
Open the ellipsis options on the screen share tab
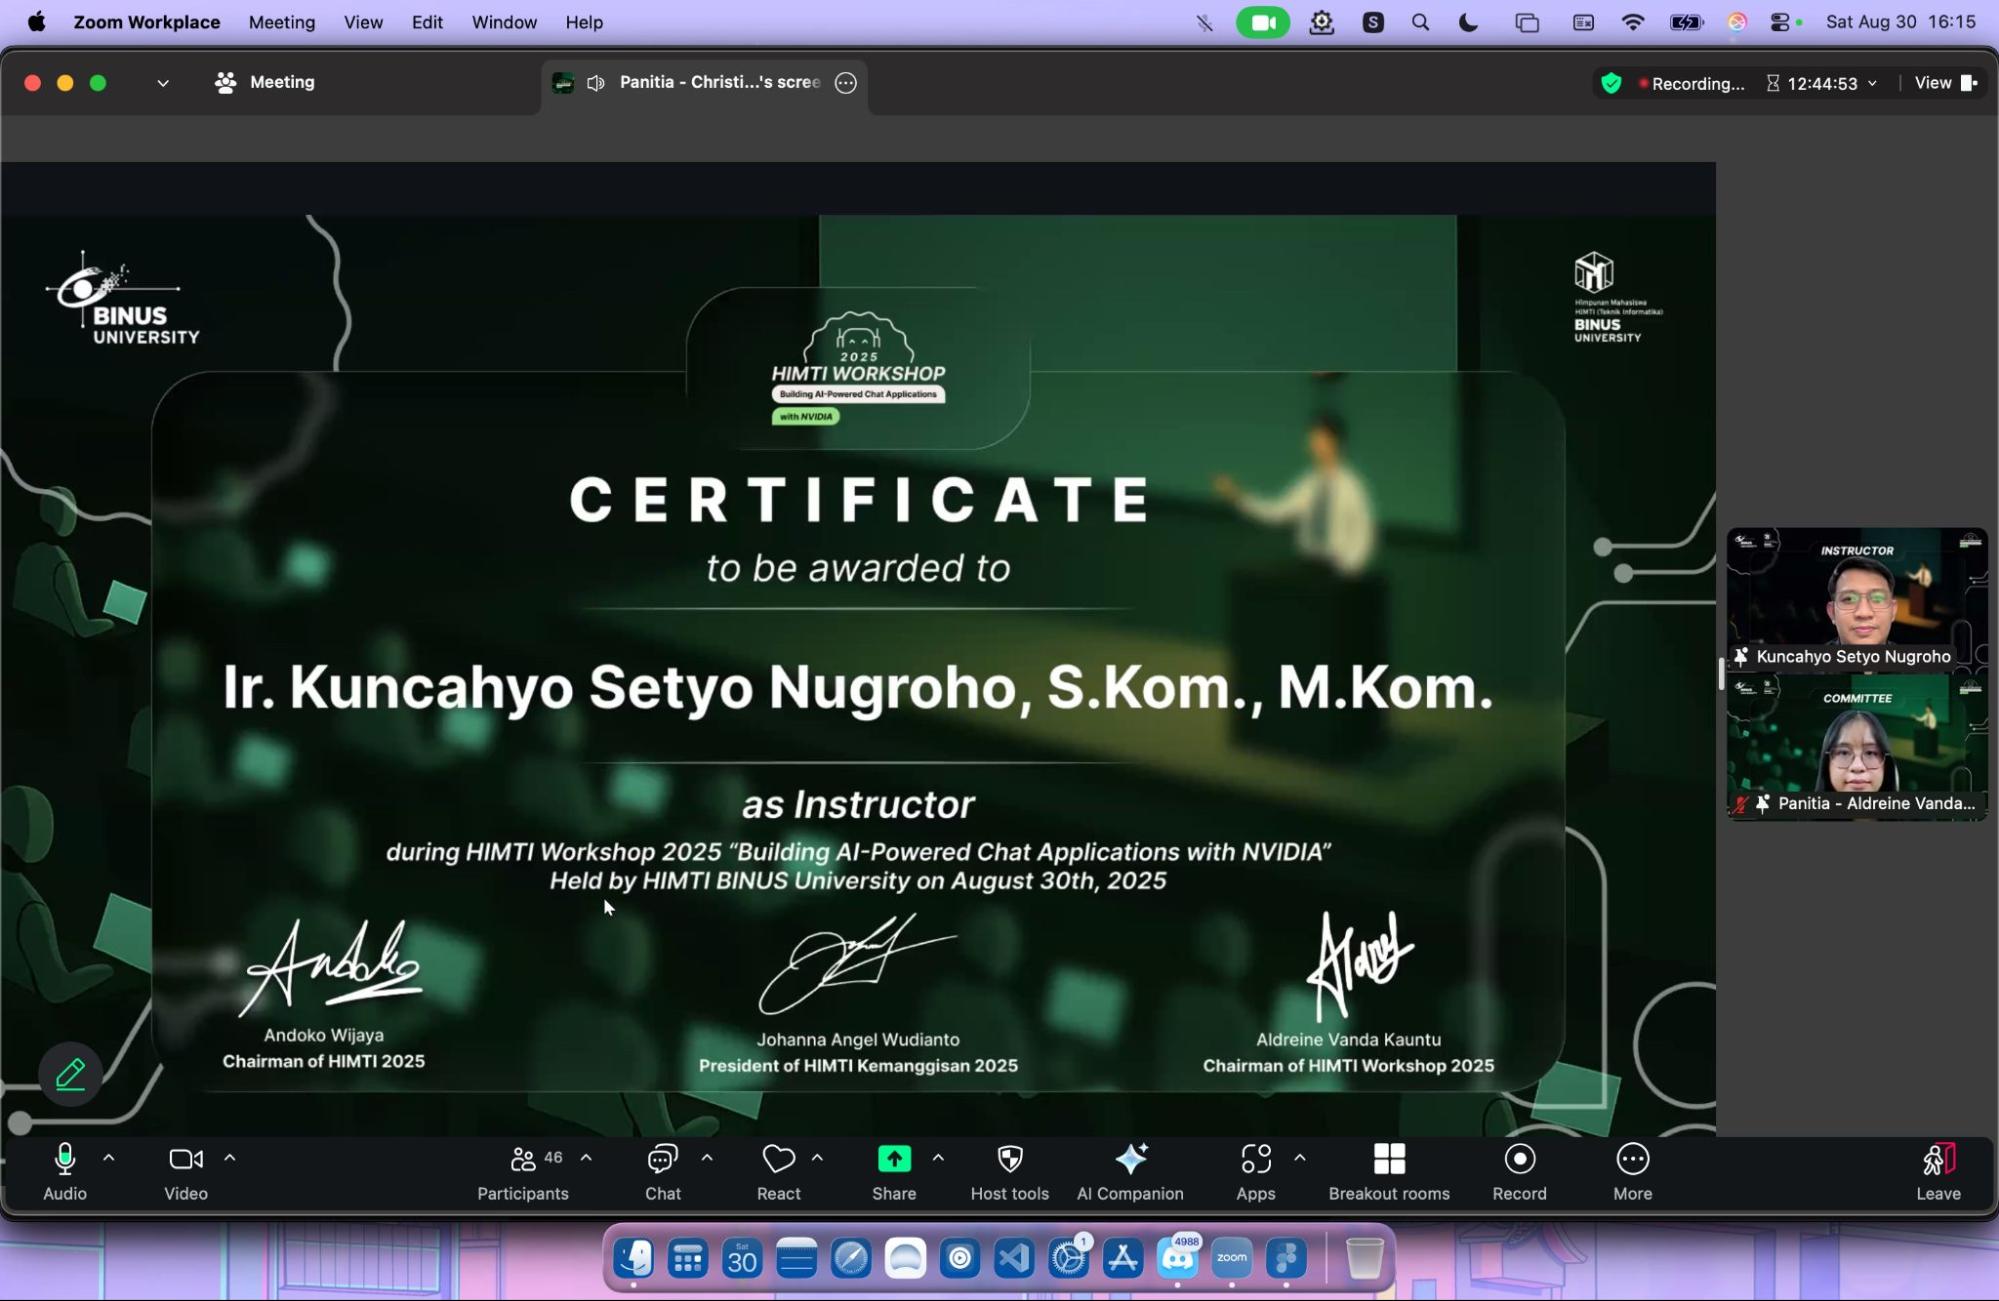[x=846, y=83]
